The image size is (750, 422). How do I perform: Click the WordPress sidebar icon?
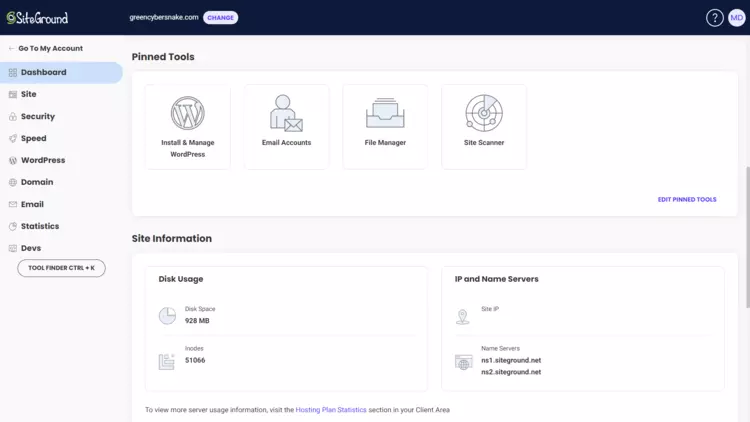coord(13,161)
